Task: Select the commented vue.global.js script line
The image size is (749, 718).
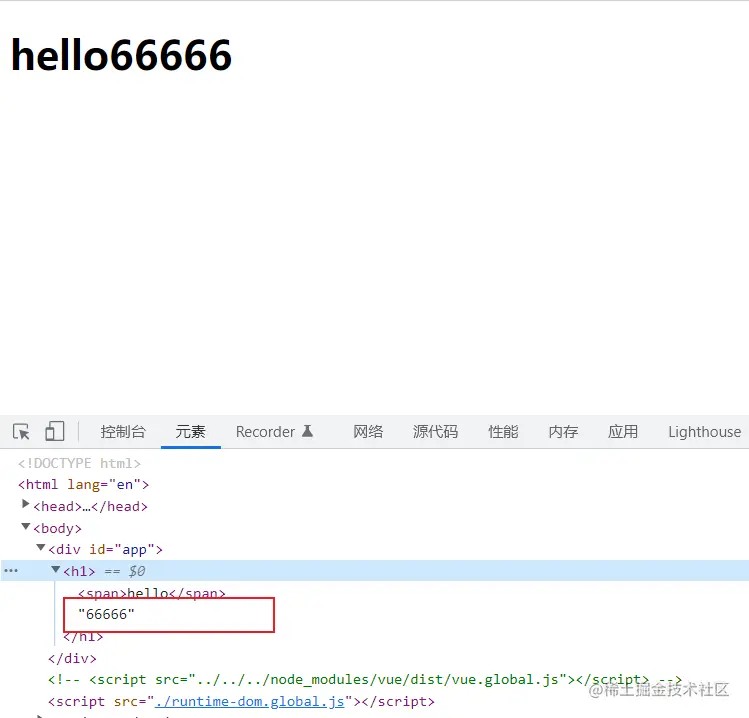Action: pyautogui.click(x=365, y=680)
